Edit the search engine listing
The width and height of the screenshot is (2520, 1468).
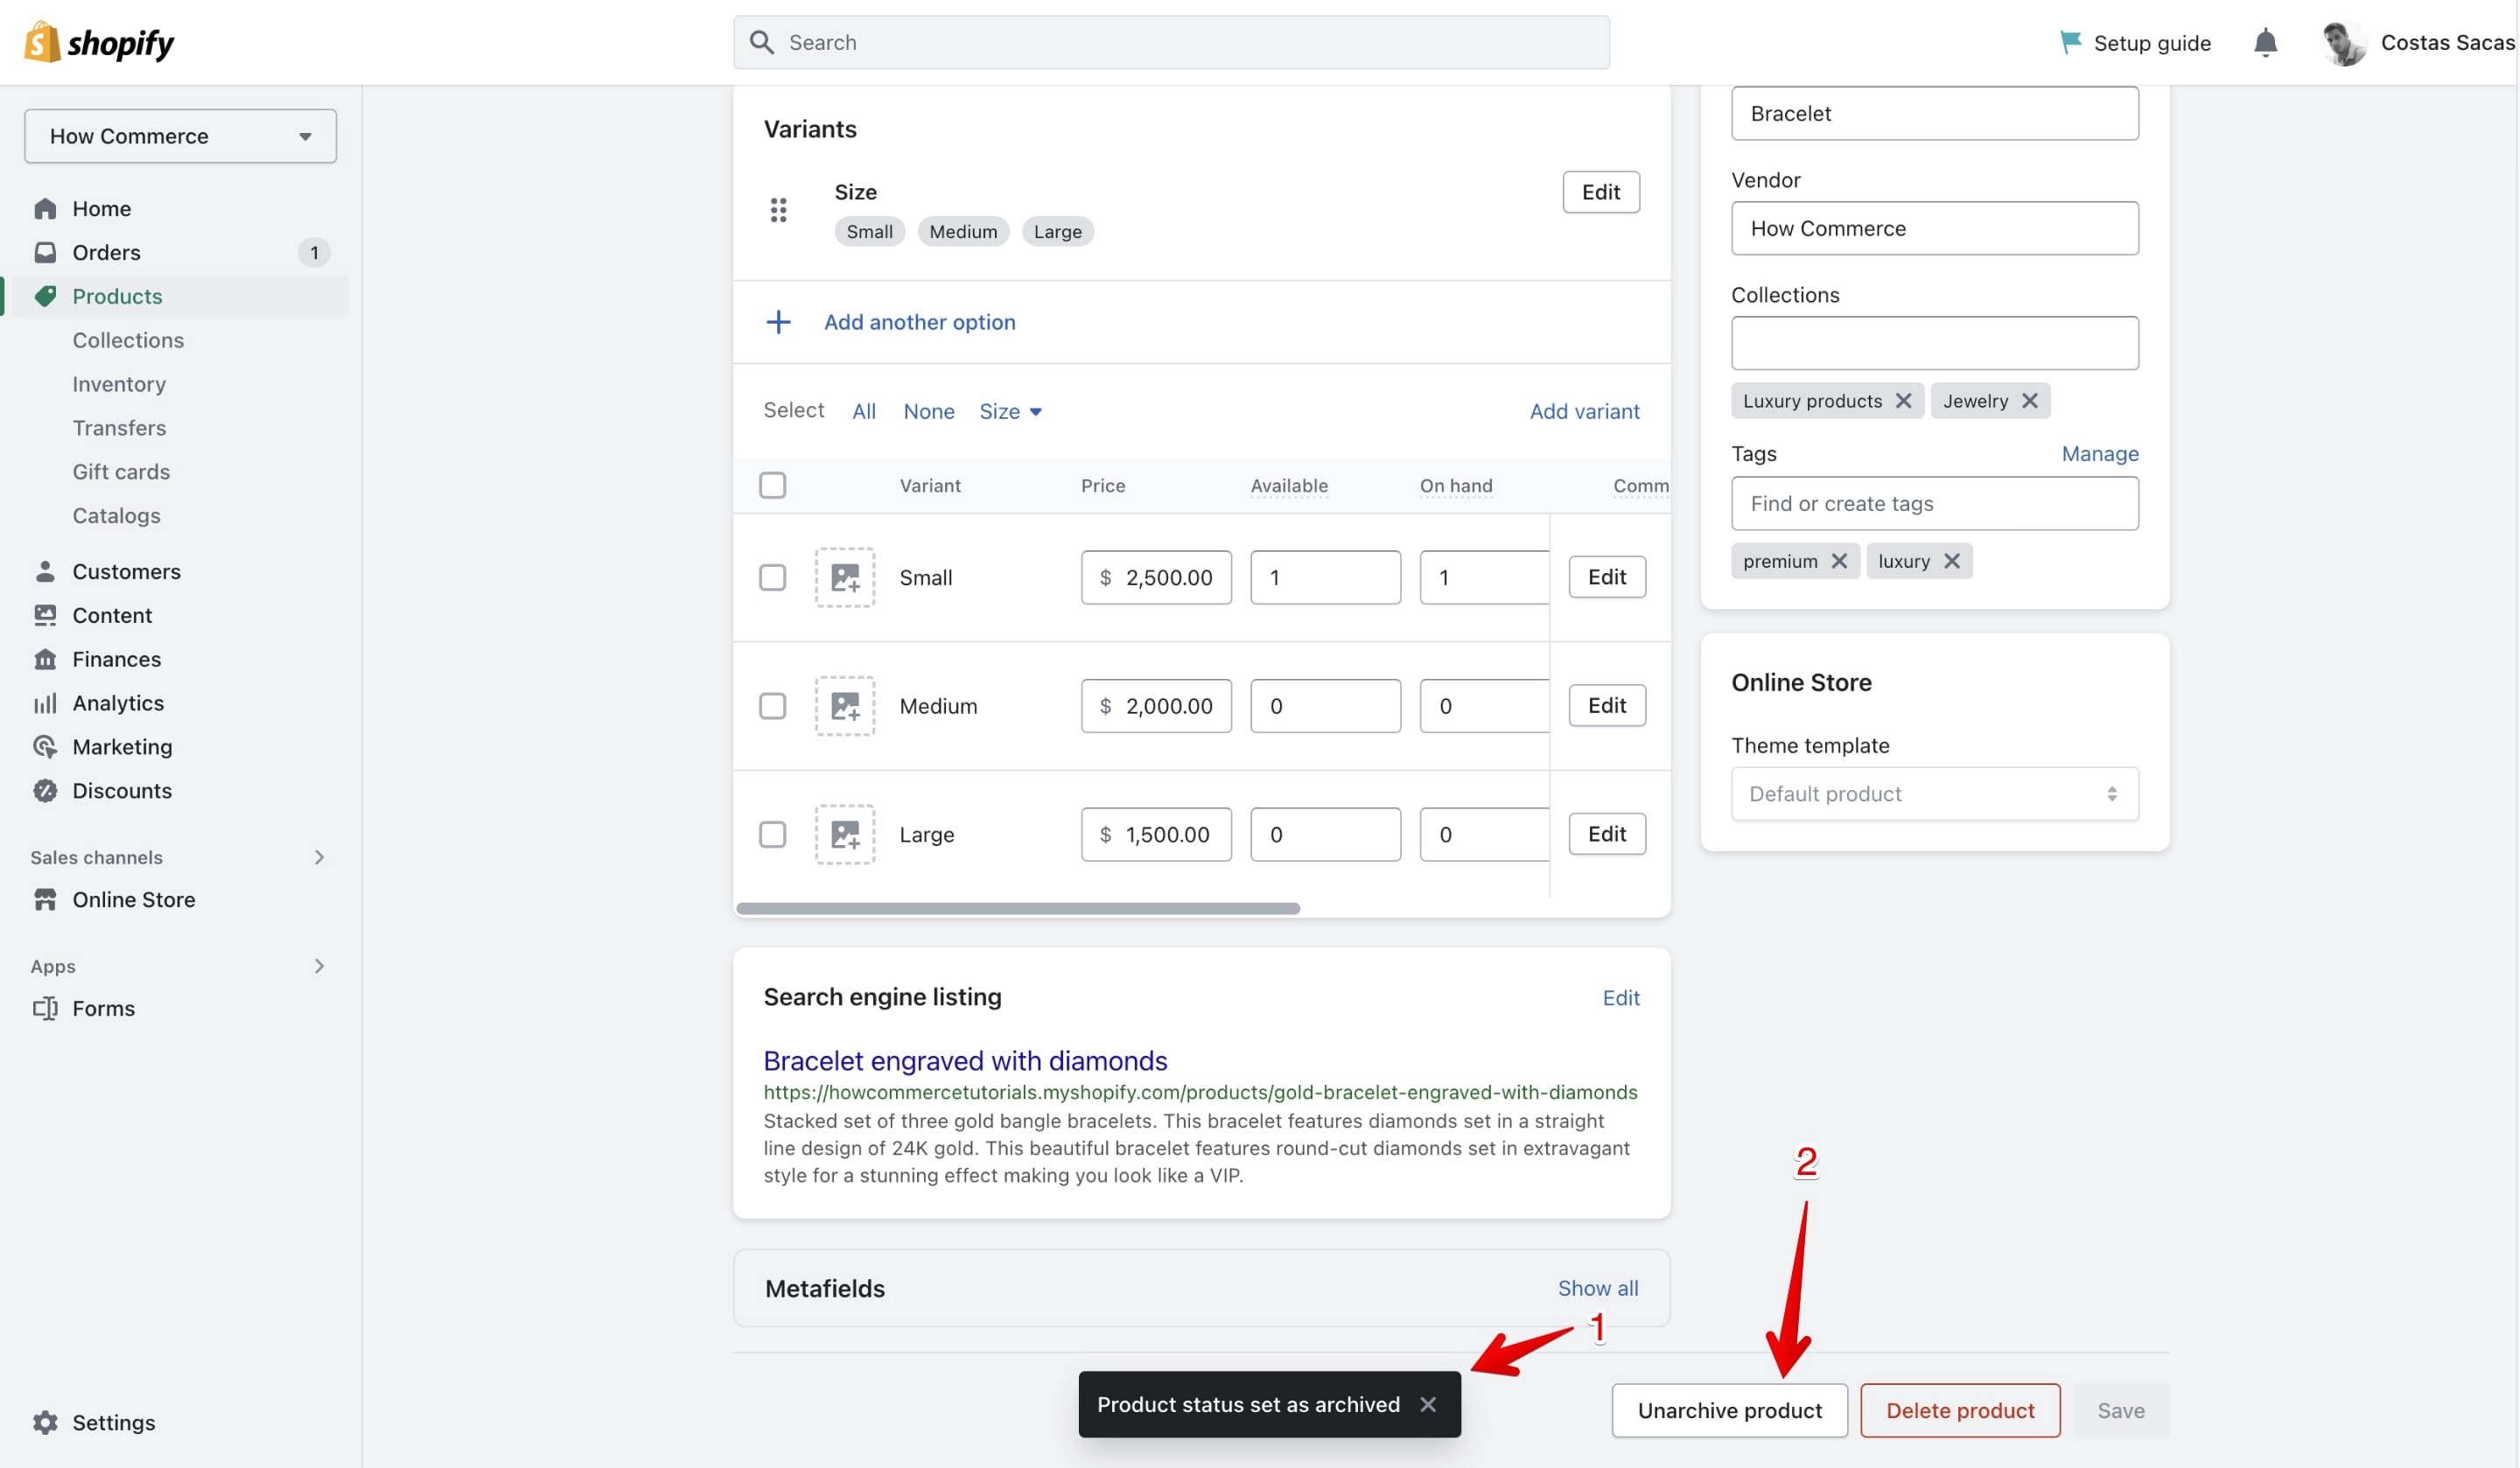click(x=1620, y=997)
